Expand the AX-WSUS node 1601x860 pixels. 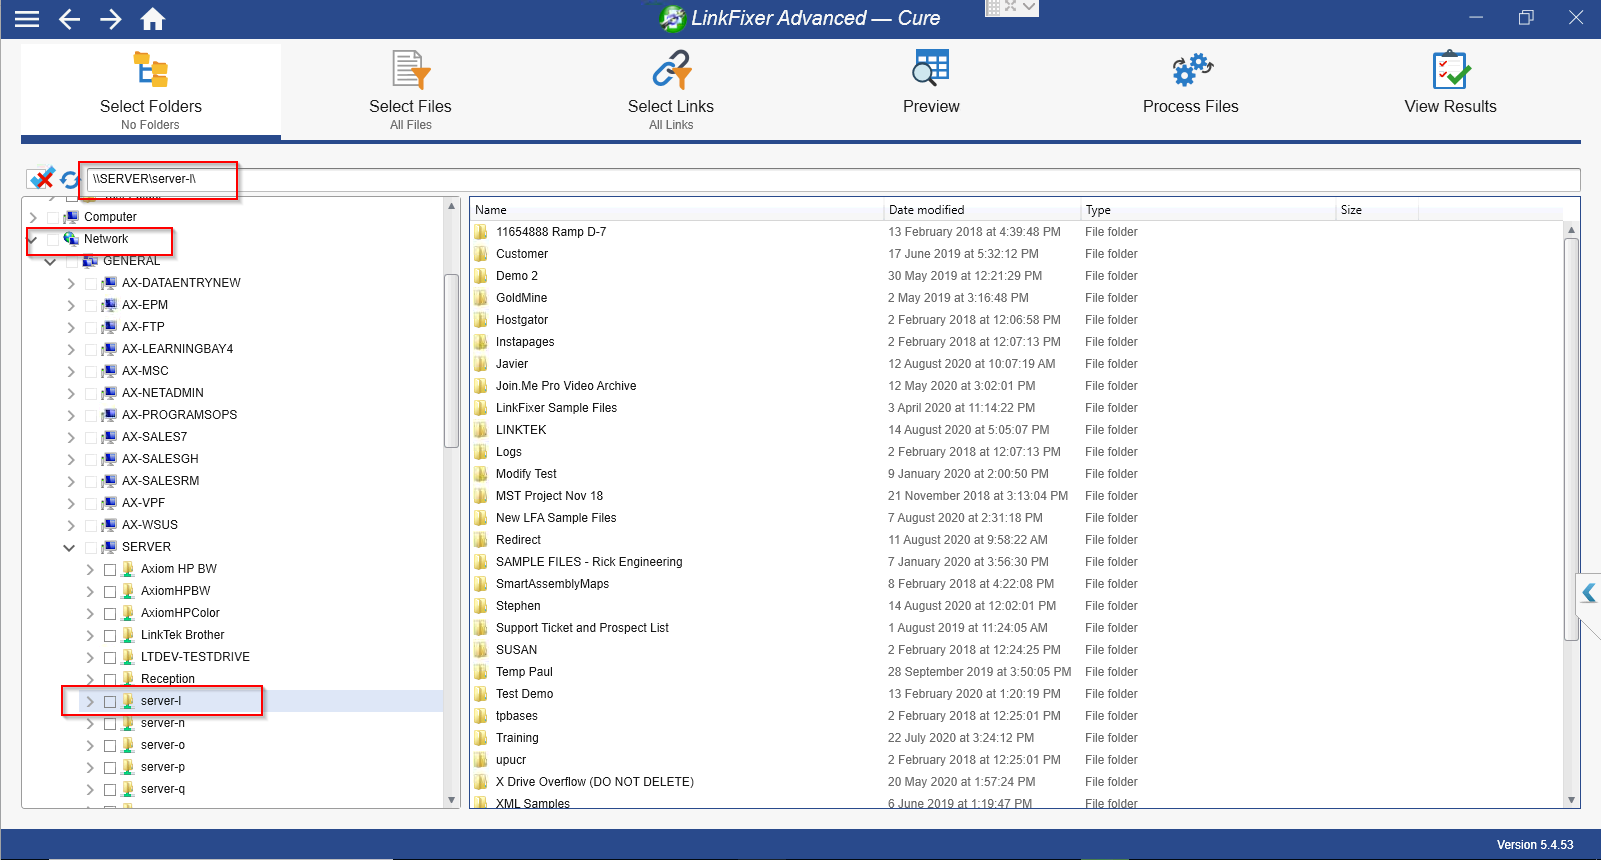point(71,526)
